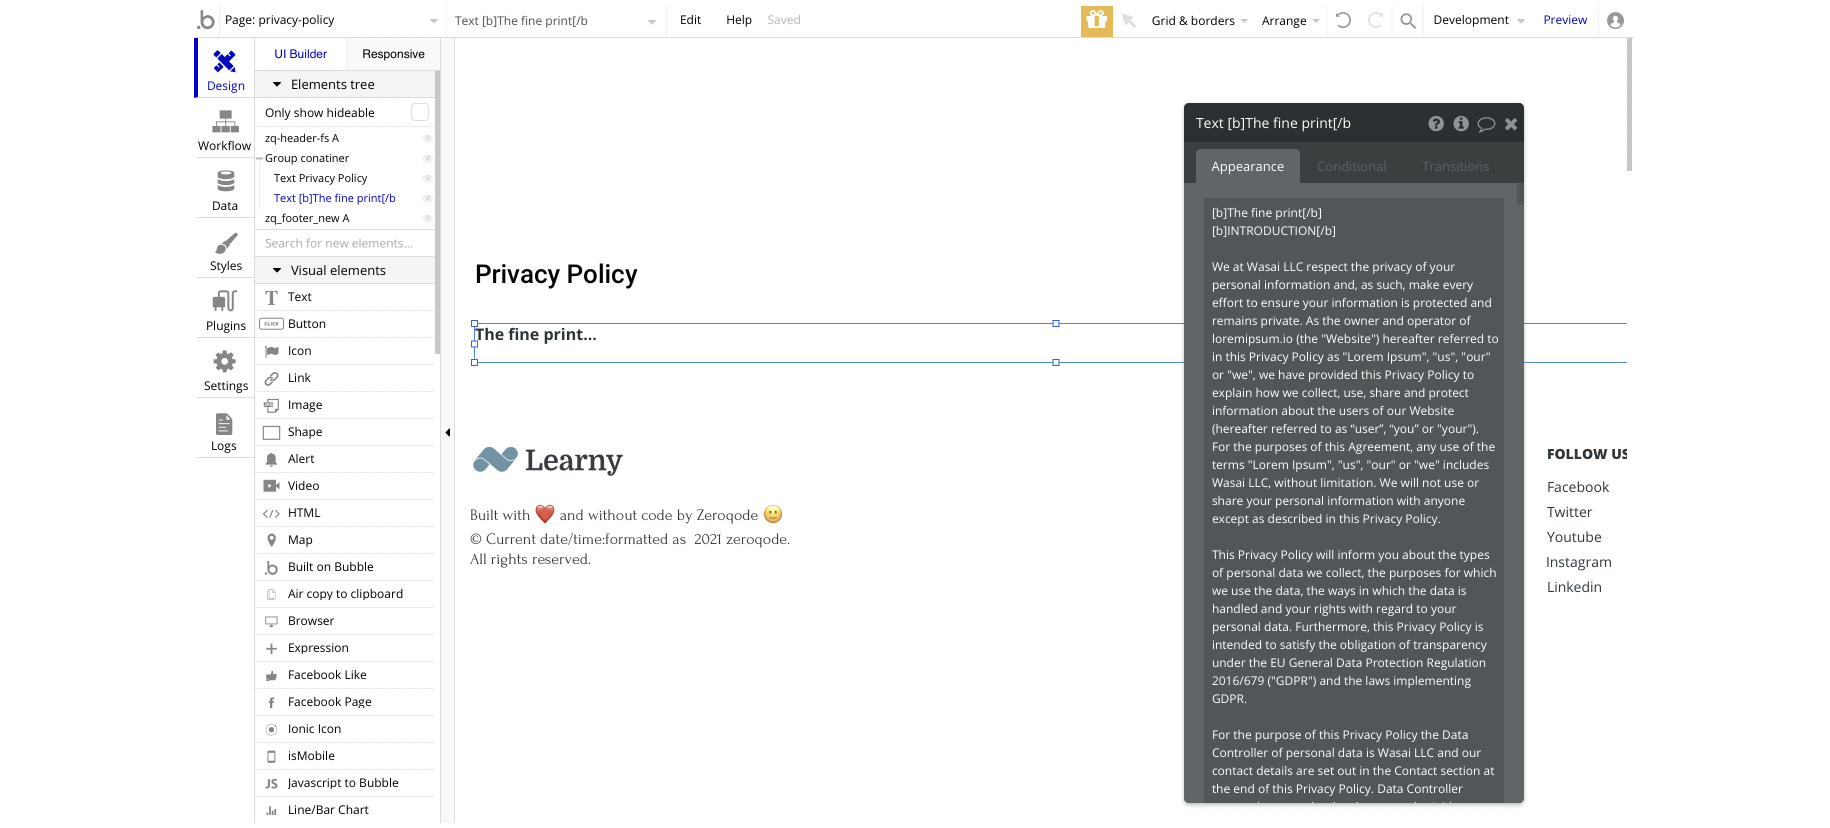1830x828 pixels.
Task: Click the gift box icon
Action: click(x=1096, y=20)
